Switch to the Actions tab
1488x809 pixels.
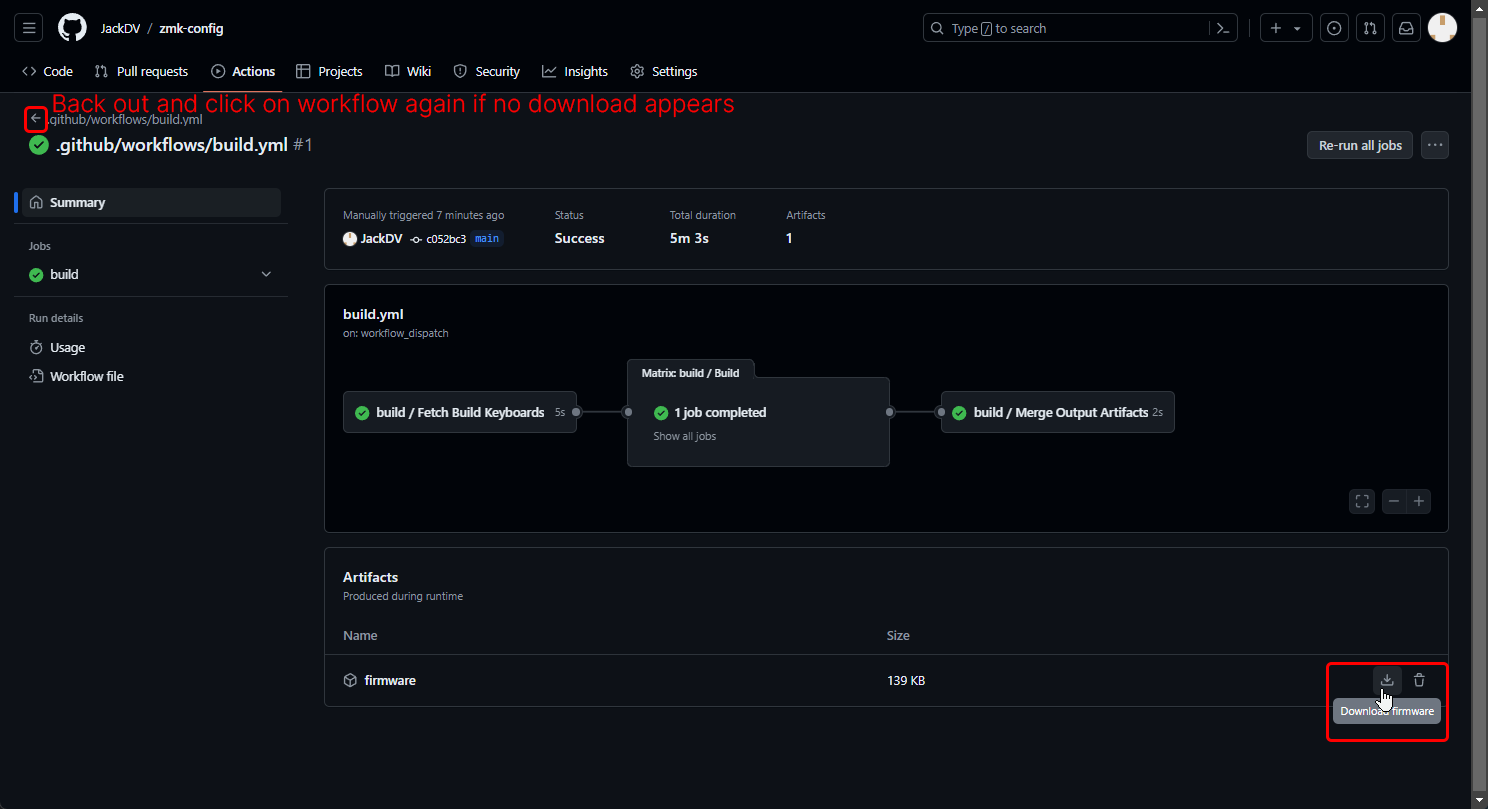(243, 71)
